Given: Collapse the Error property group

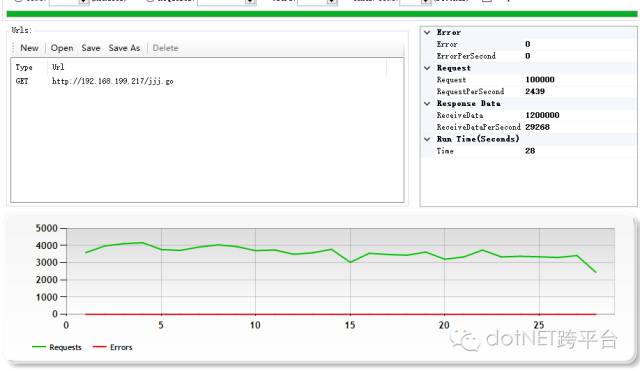Looking at the screenshot, I should [x=427, y=32].
